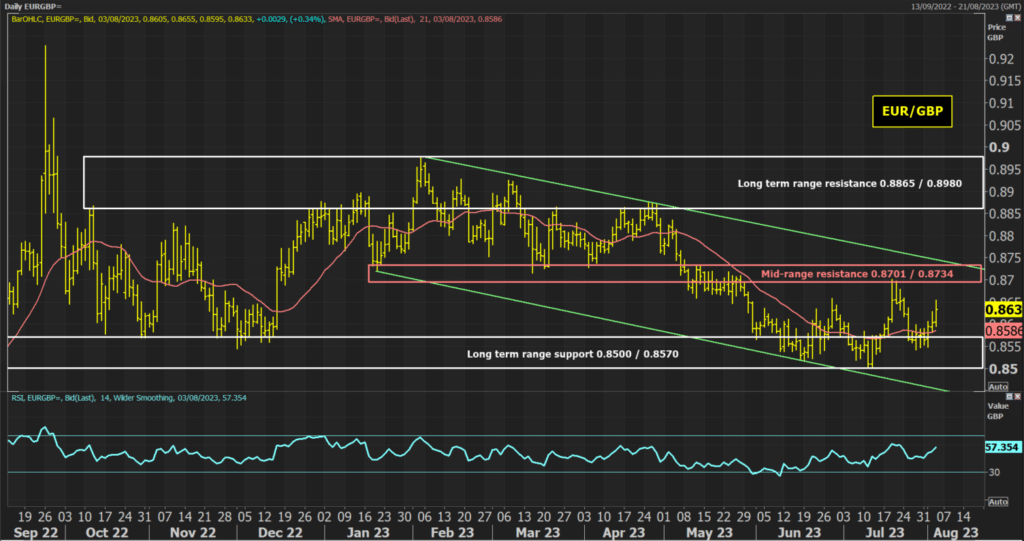Click the 0.8586 SMA value tag
The image size is (1024, 541).
pos(1004,331)
